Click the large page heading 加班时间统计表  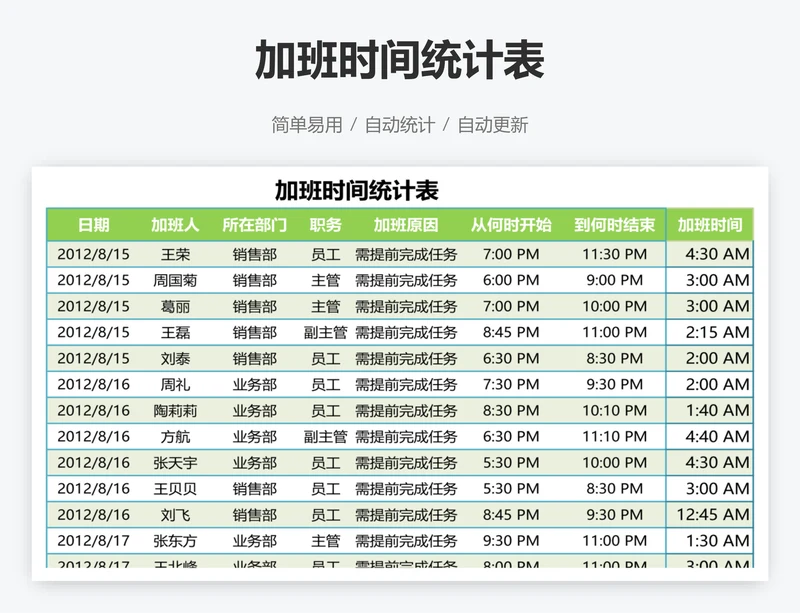point(400,60)
